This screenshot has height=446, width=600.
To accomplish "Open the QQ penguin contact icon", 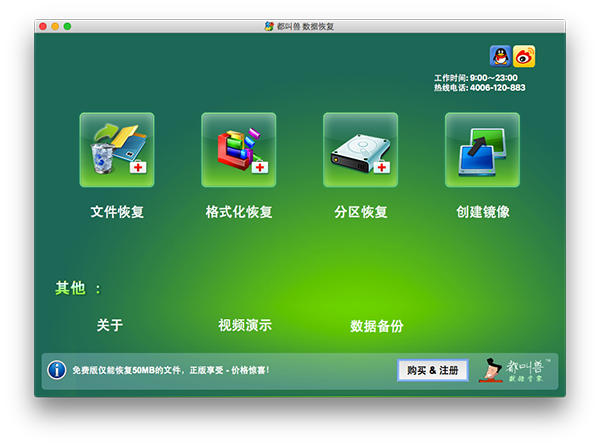I will (500, 56).
